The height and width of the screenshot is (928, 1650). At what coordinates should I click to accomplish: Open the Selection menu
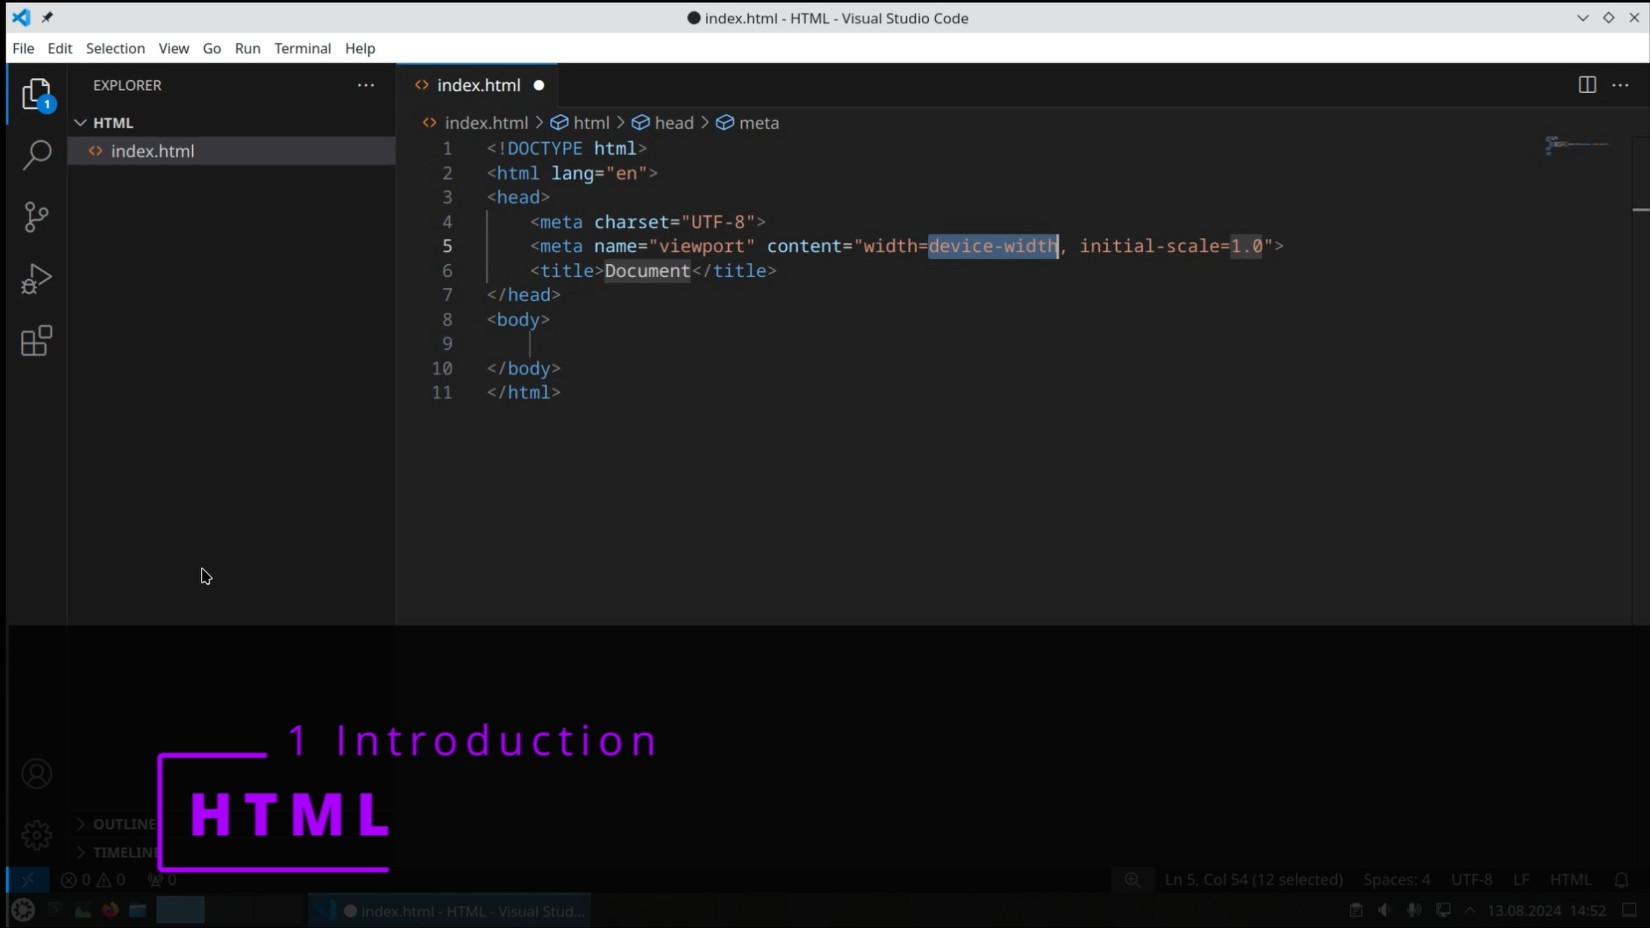[x=115, y=48]
